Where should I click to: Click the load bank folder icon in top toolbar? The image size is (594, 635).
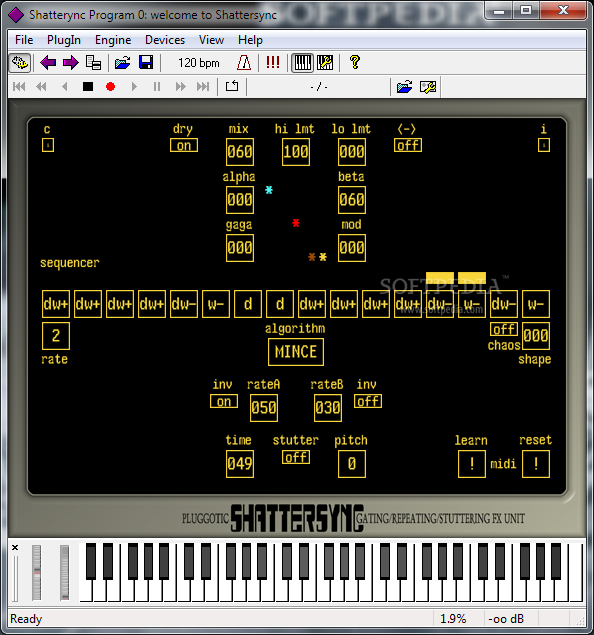click(122, 63)
